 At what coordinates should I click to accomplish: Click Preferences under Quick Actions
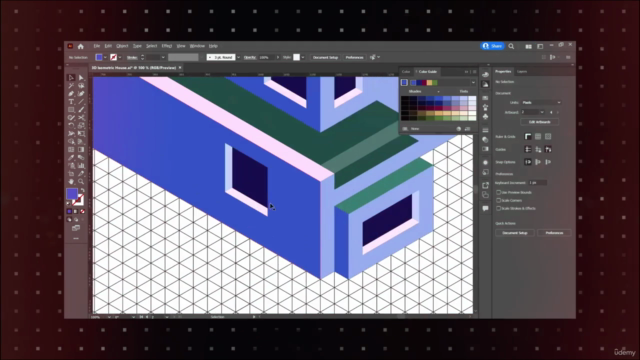[x=554, y=233]
